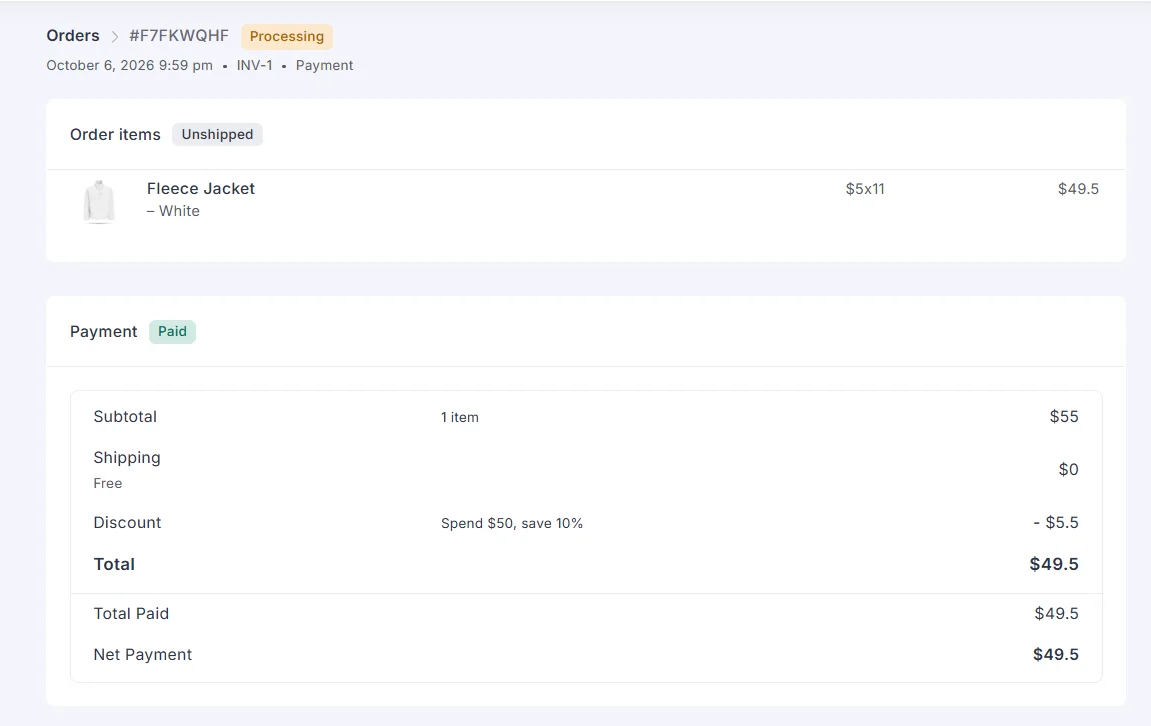Click the Processing status badge
This screenshot has width=1151, height=726.
[x=286, y=37]
